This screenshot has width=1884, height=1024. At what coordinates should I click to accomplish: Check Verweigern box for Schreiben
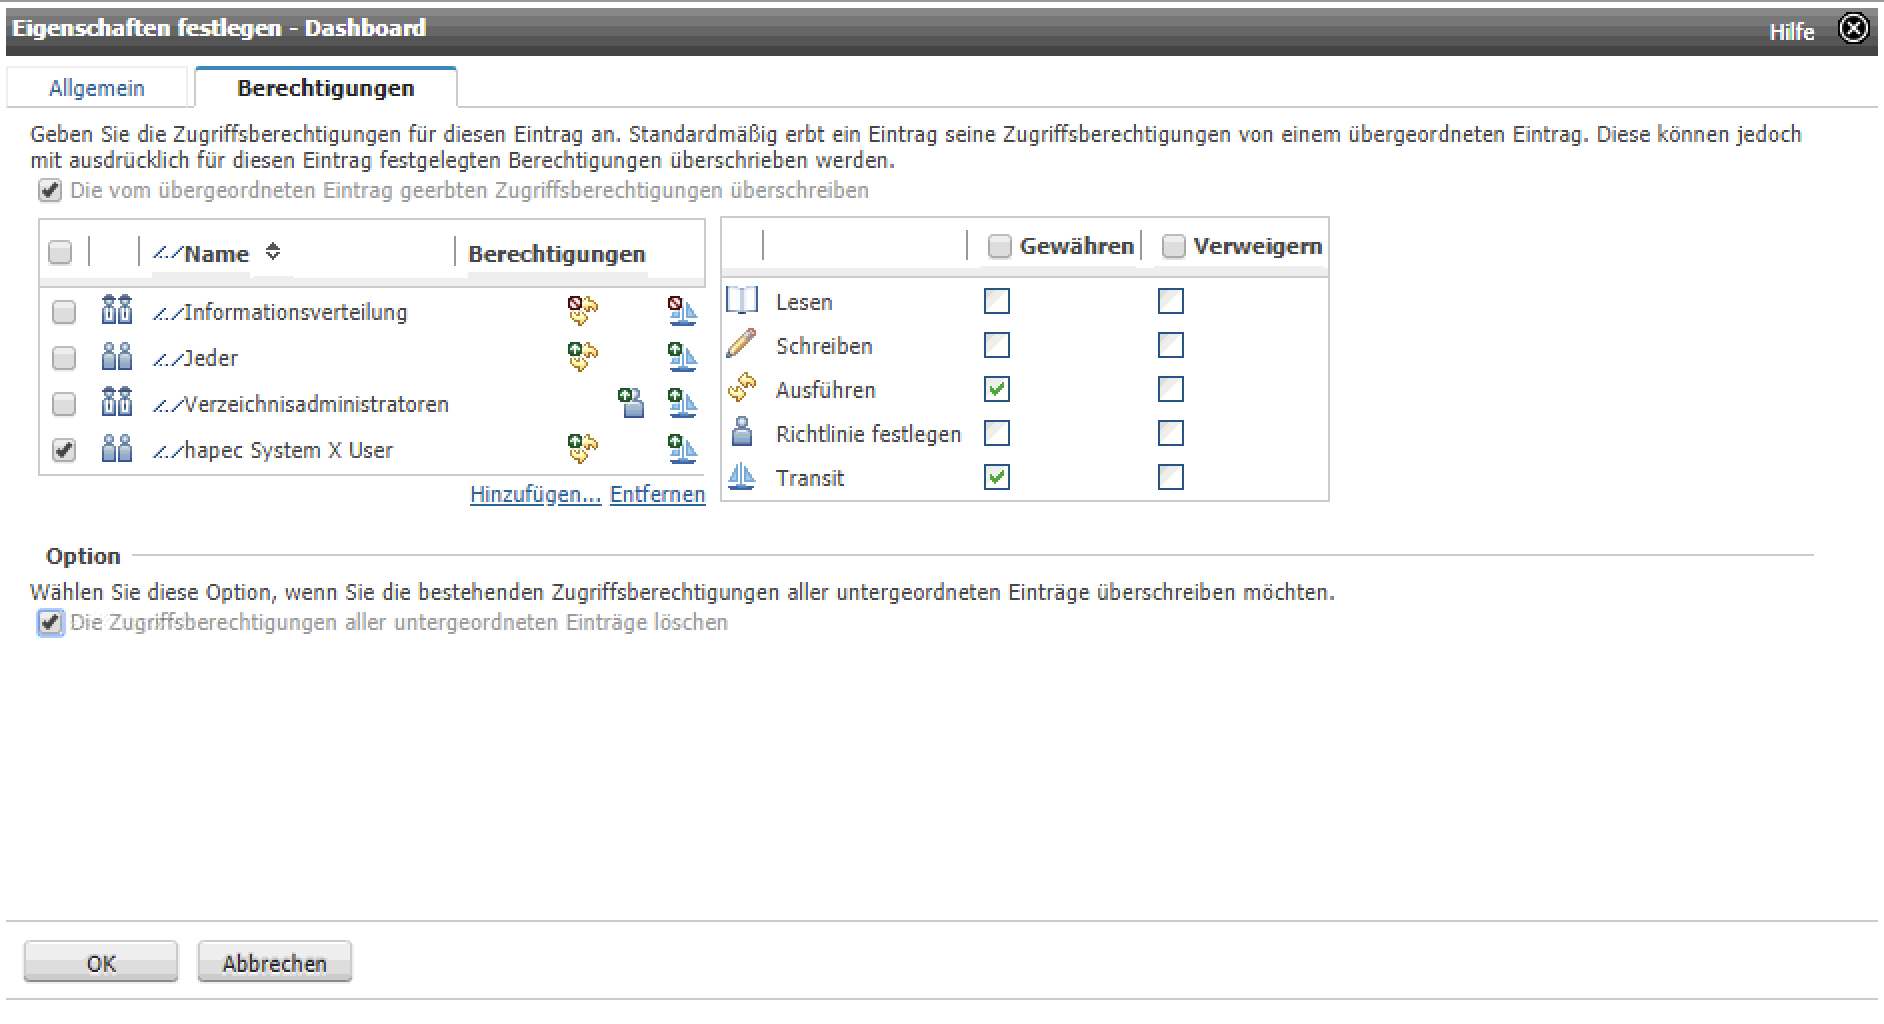click(1171, 345)
